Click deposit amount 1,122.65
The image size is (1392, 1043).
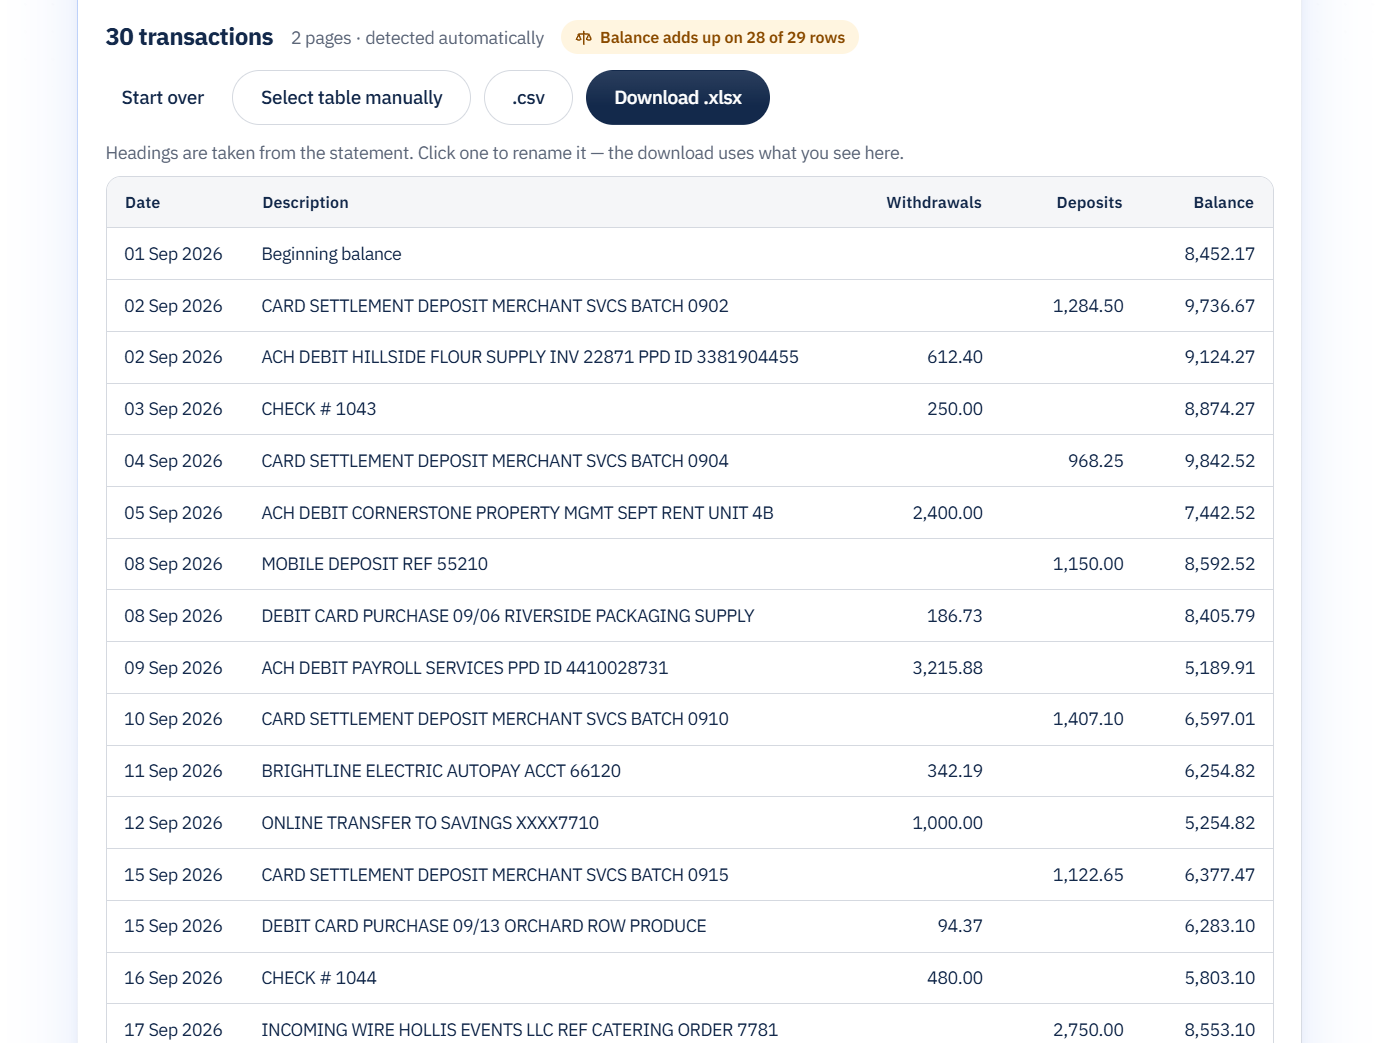[x=1088, y=875]
